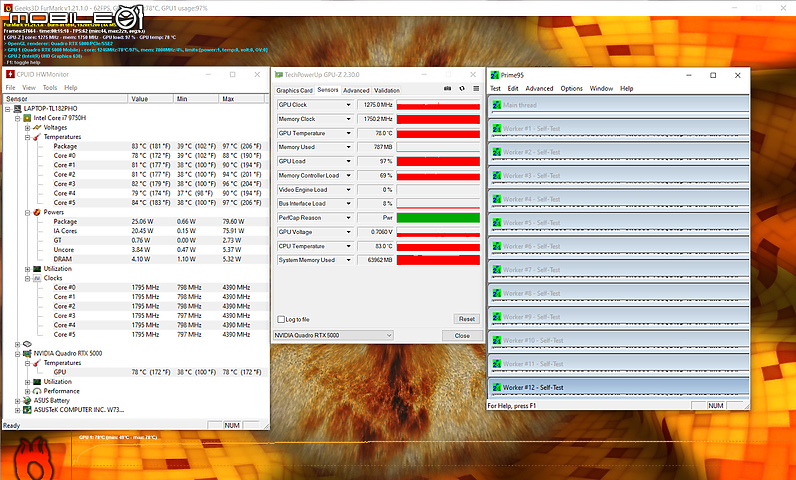Open HWMonitor Tools menu
The height and width of the screenshot is (480, 796).
(50, 88)
